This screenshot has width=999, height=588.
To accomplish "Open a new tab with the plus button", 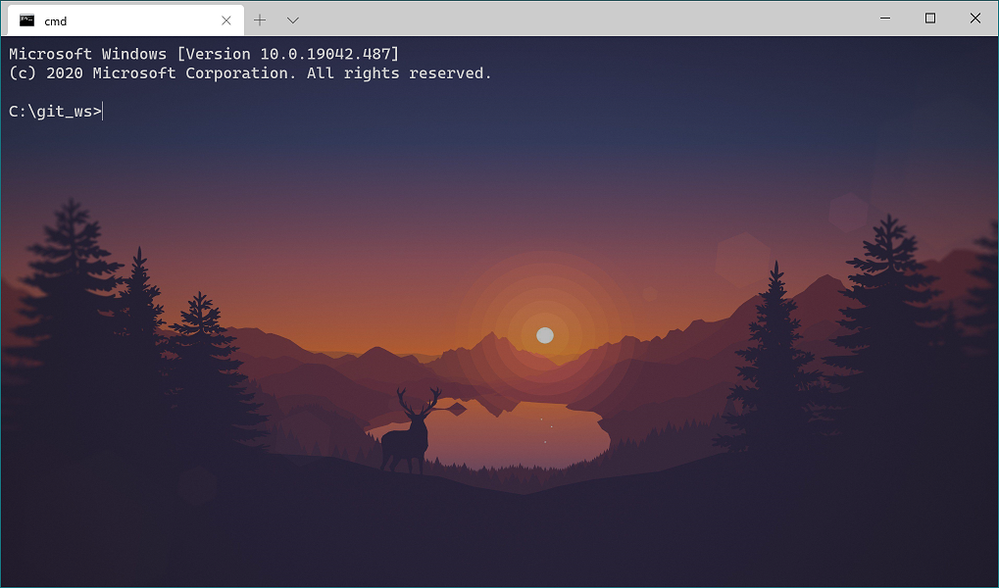I will coord(259,20).
